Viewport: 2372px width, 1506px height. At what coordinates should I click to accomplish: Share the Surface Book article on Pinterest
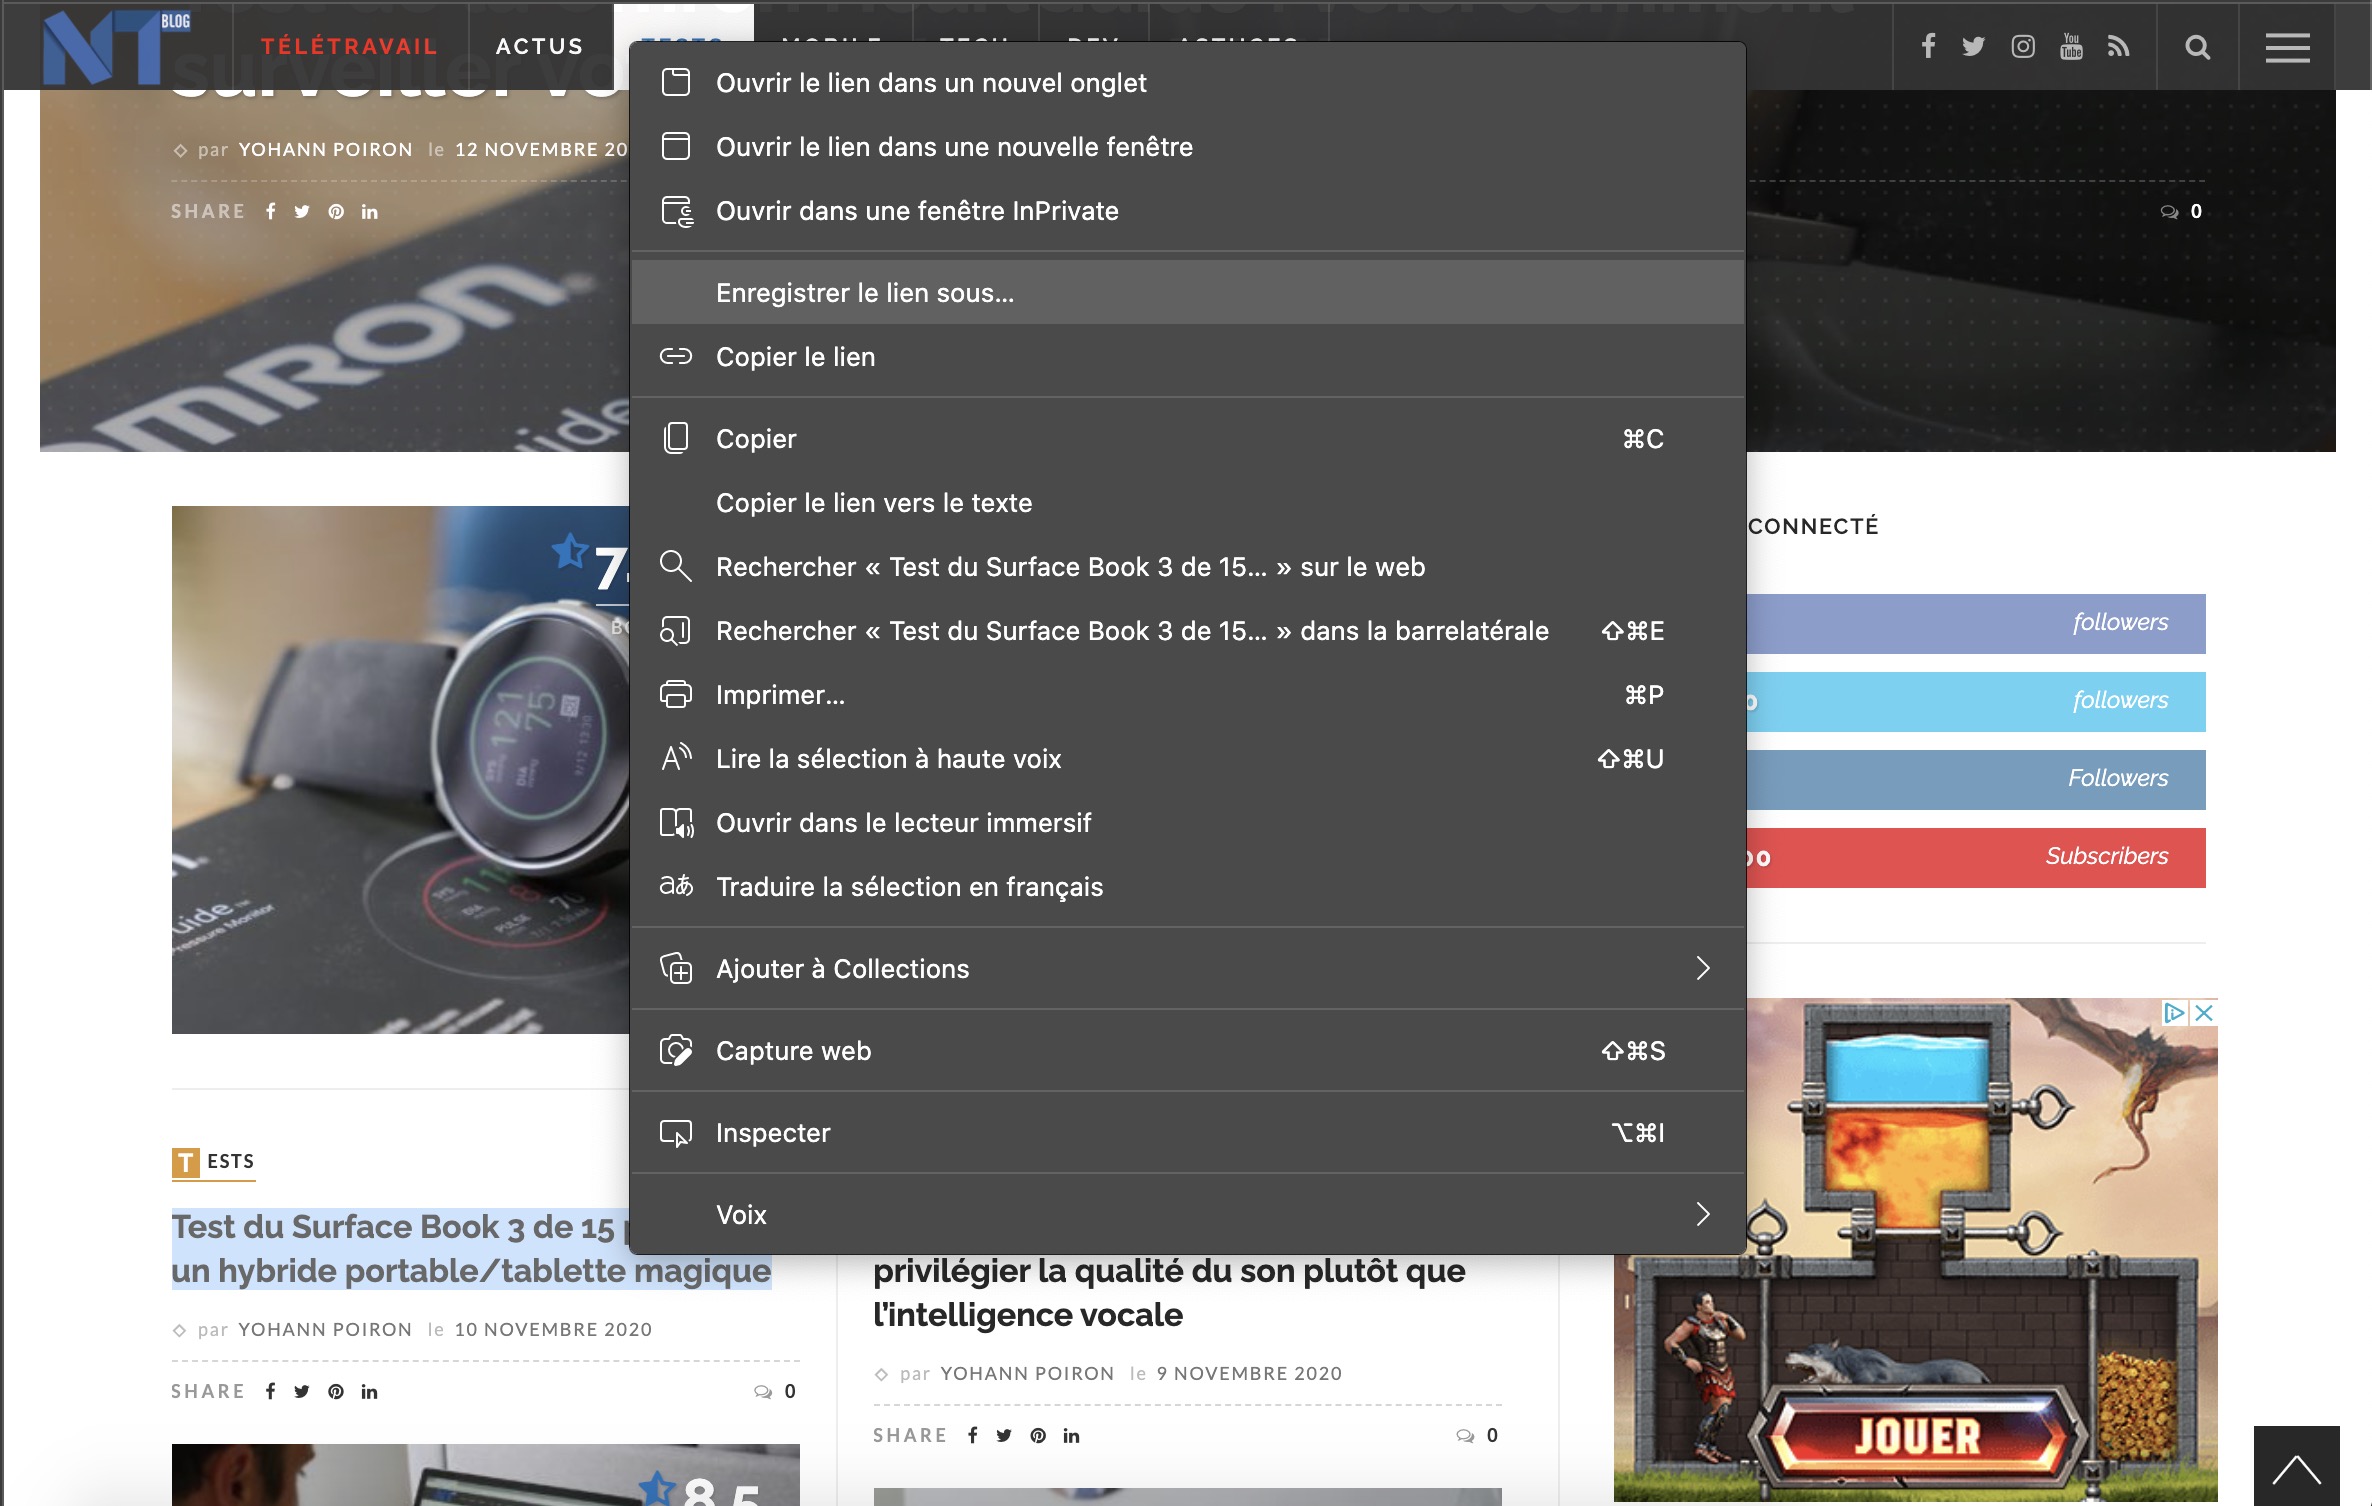pos(336,1390)
